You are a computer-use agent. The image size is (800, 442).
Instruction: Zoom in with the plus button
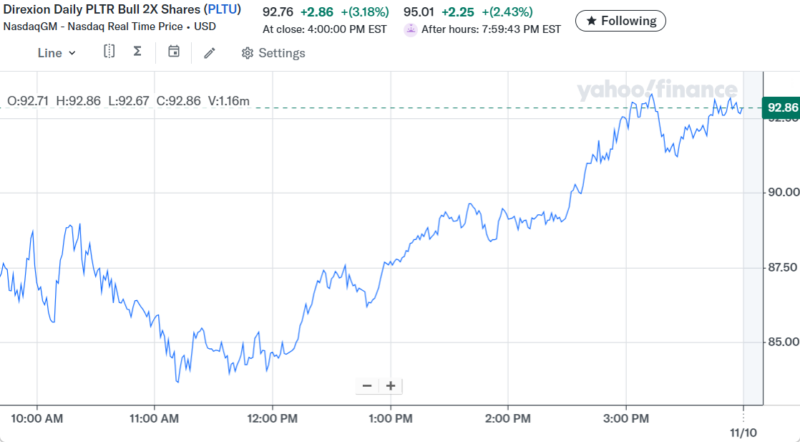tap(391, 386)
